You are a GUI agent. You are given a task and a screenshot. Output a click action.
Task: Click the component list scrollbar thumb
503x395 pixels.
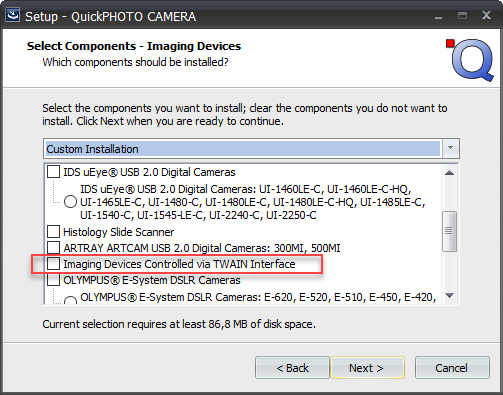(x=449, y=231)
